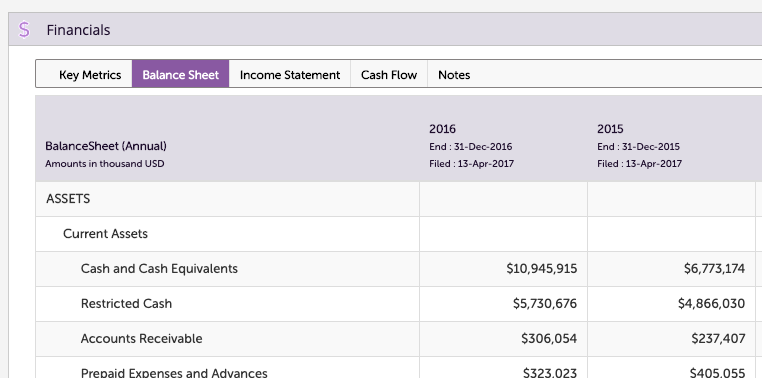Go to the Notes tab
Image resolution: width=762 pixels, height=378 pixels.
click(454, 75)
